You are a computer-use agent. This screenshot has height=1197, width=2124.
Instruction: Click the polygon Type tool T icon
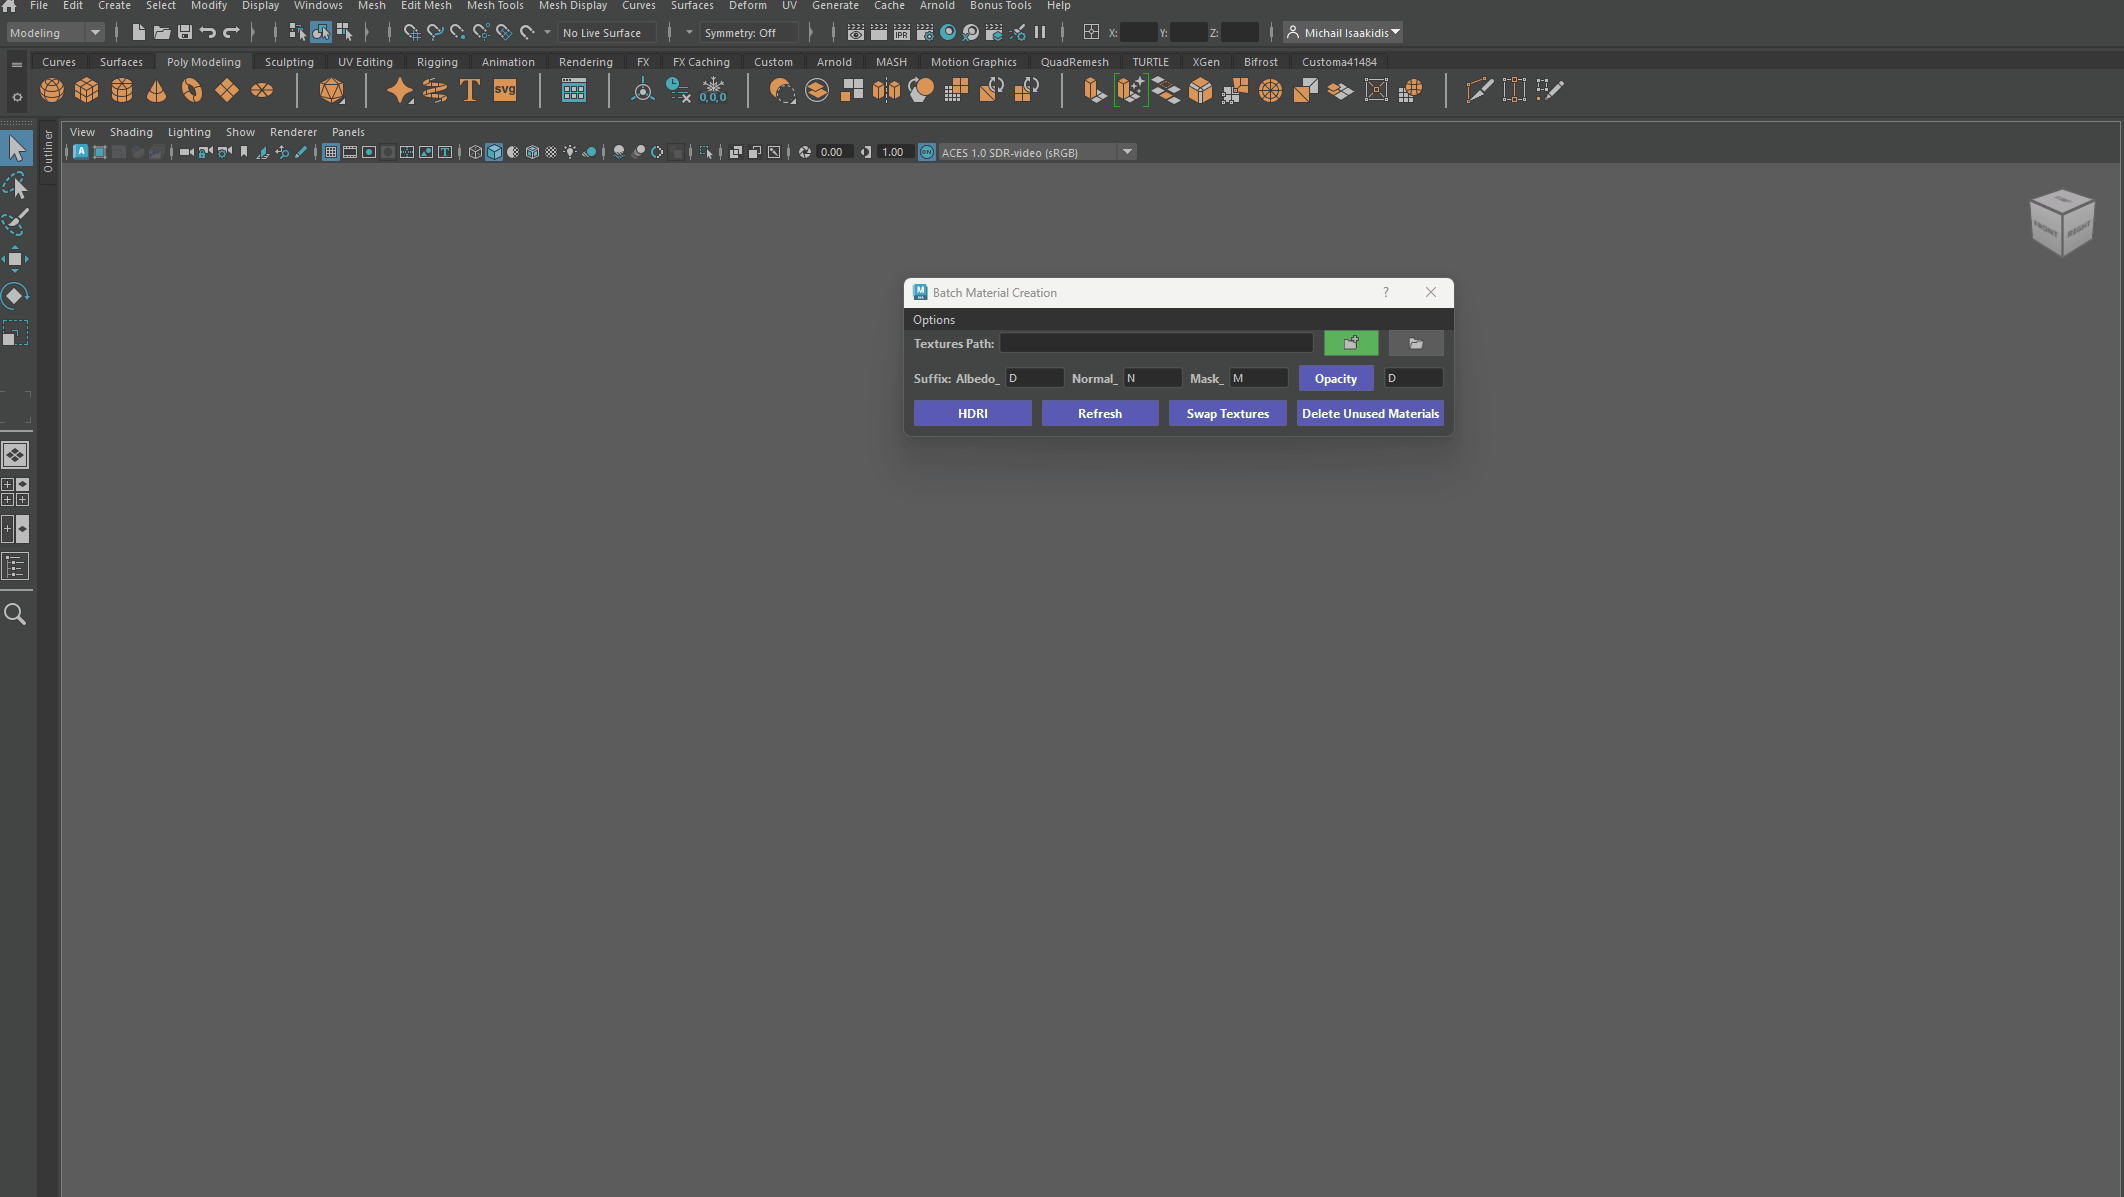(469, 91)
